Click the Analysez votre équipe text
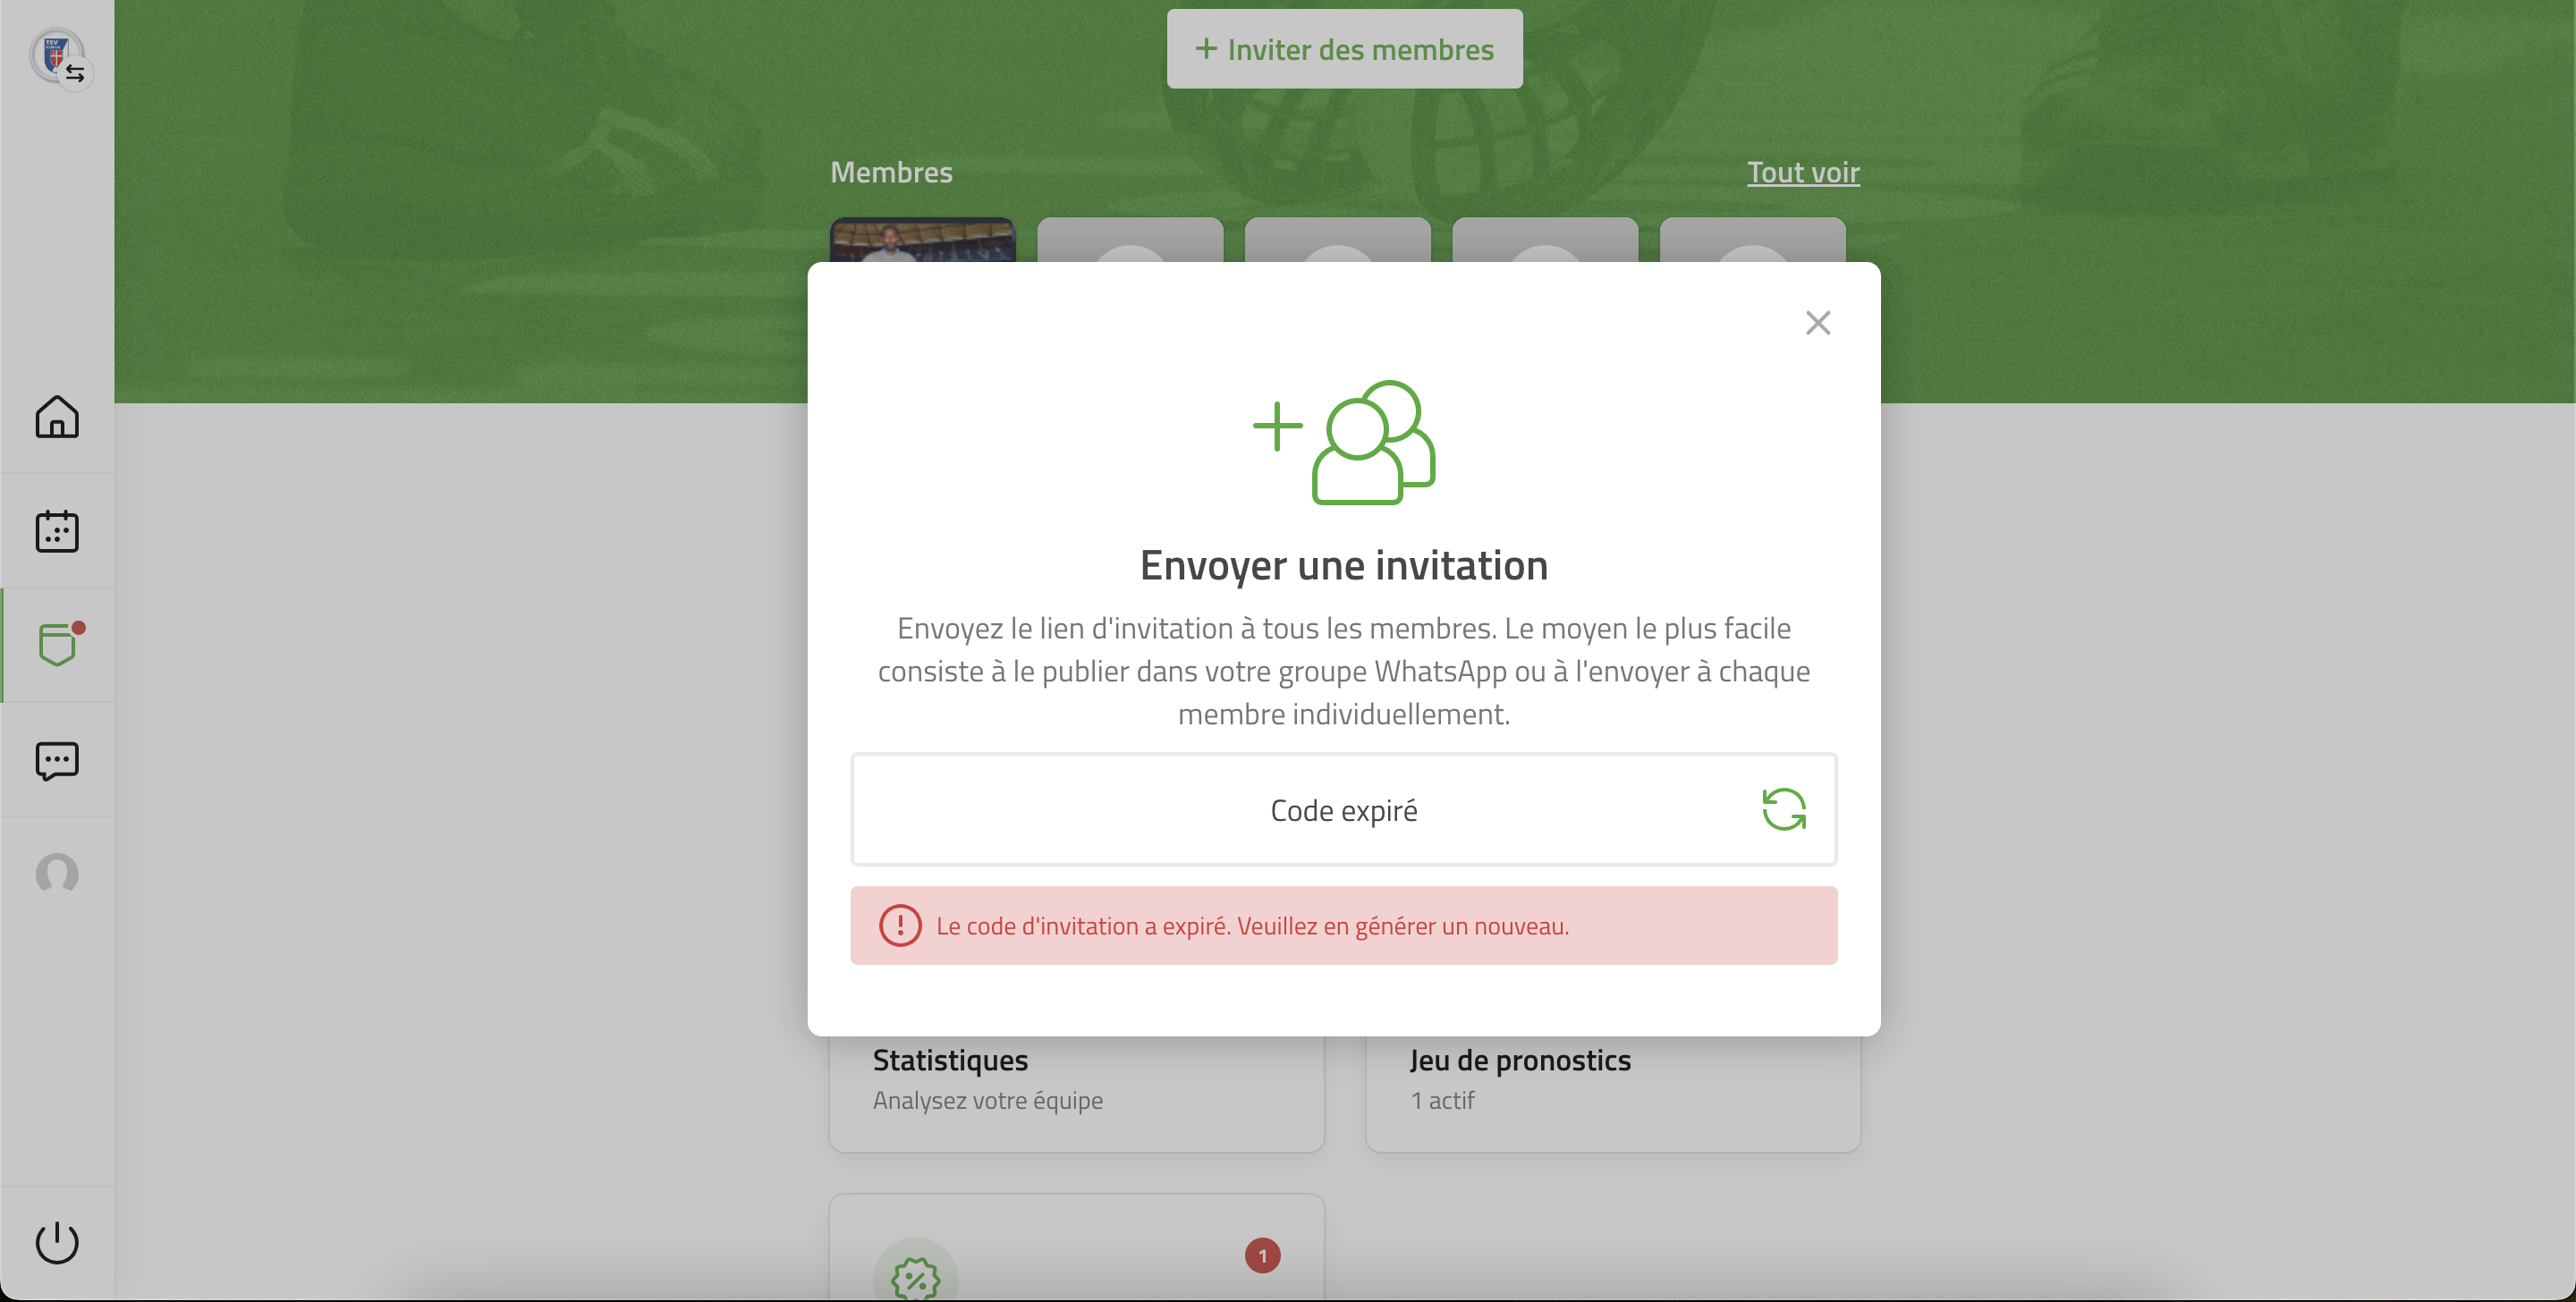Screen dimensions: 2576x1302 click(987, 1100)
